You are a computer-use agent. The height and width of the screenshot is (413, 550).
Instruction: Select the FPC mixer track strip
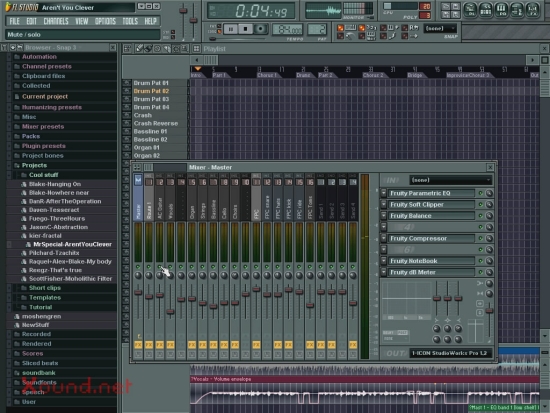pyautogui.click(x=256, y=199)
